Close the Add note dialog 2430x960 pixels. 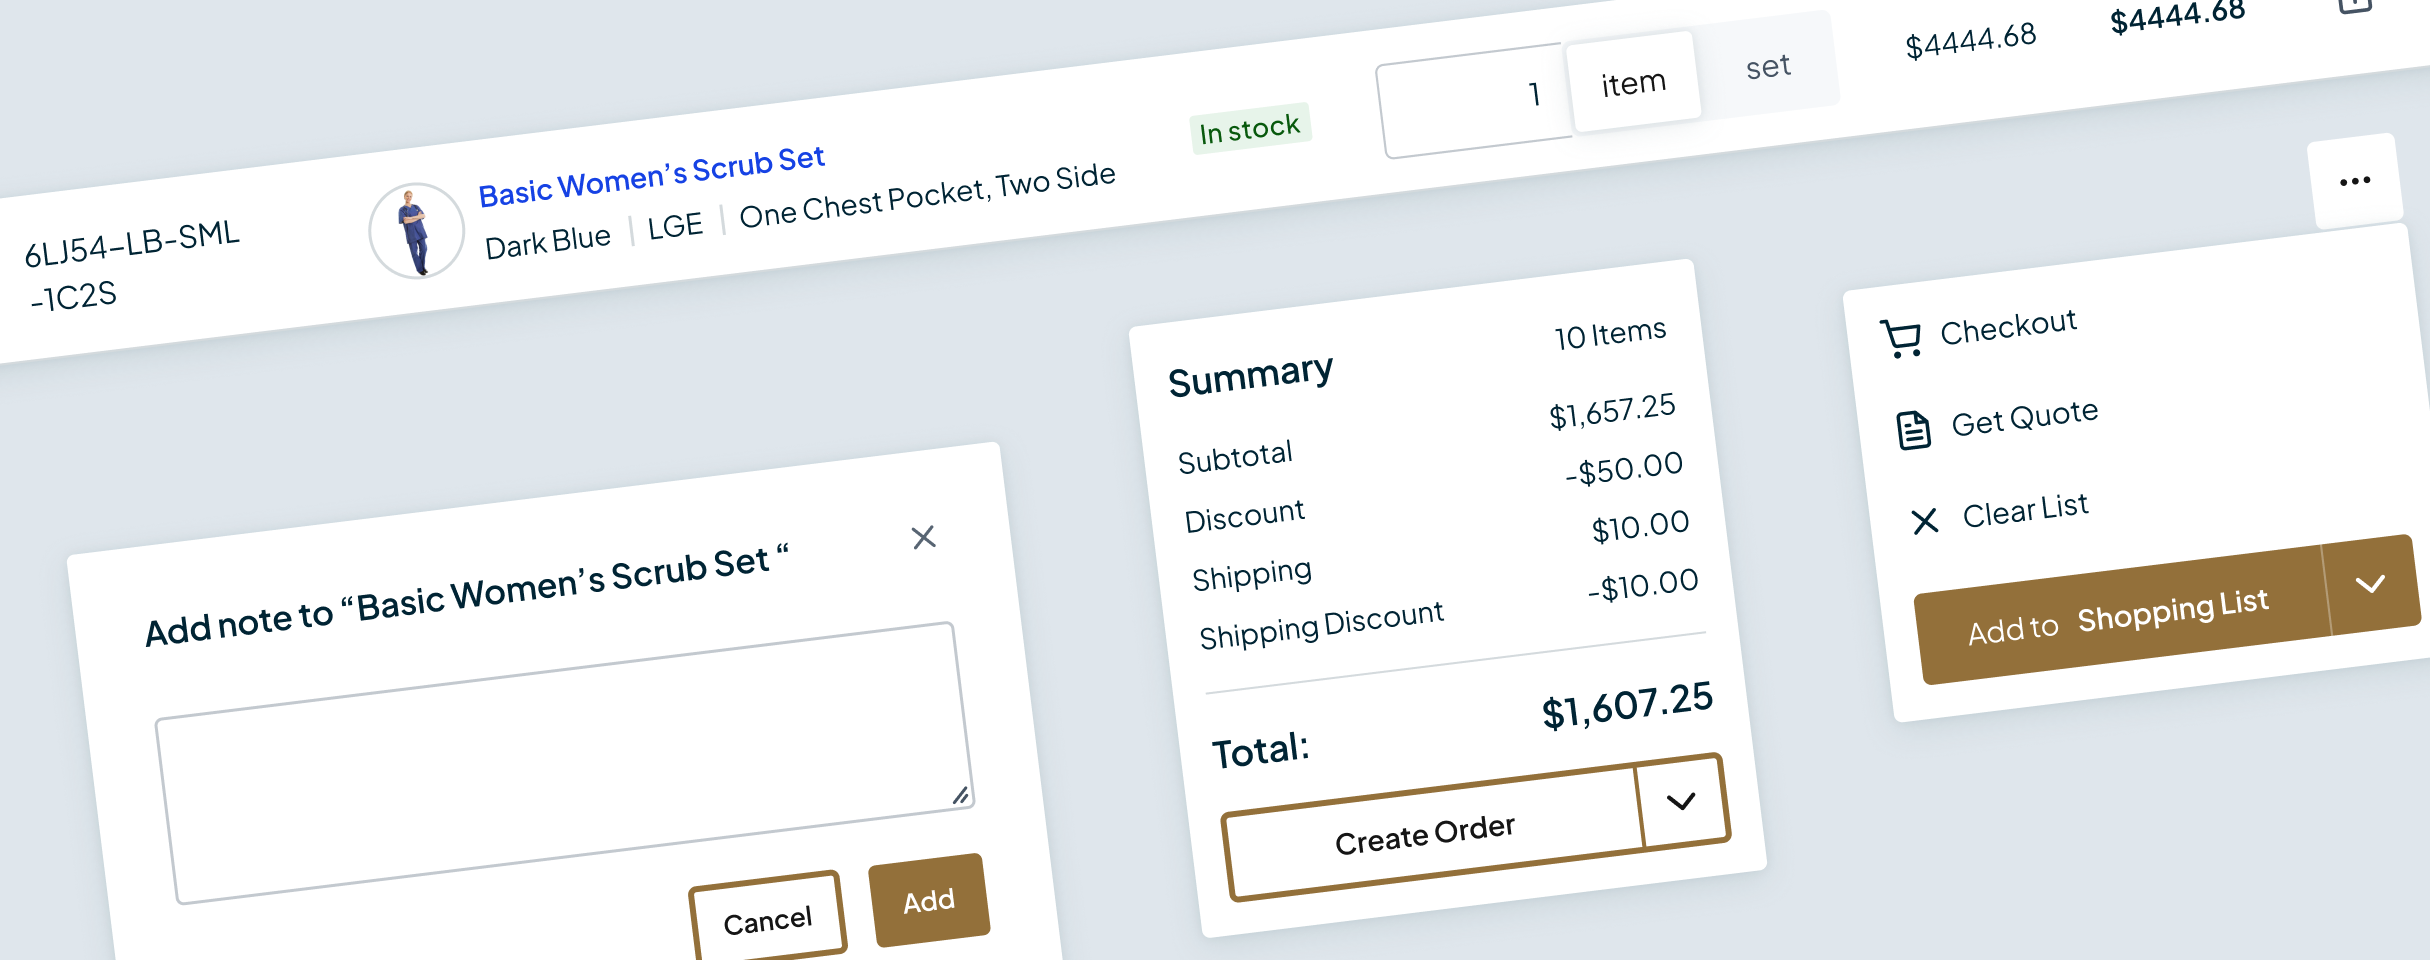(923, 537)
